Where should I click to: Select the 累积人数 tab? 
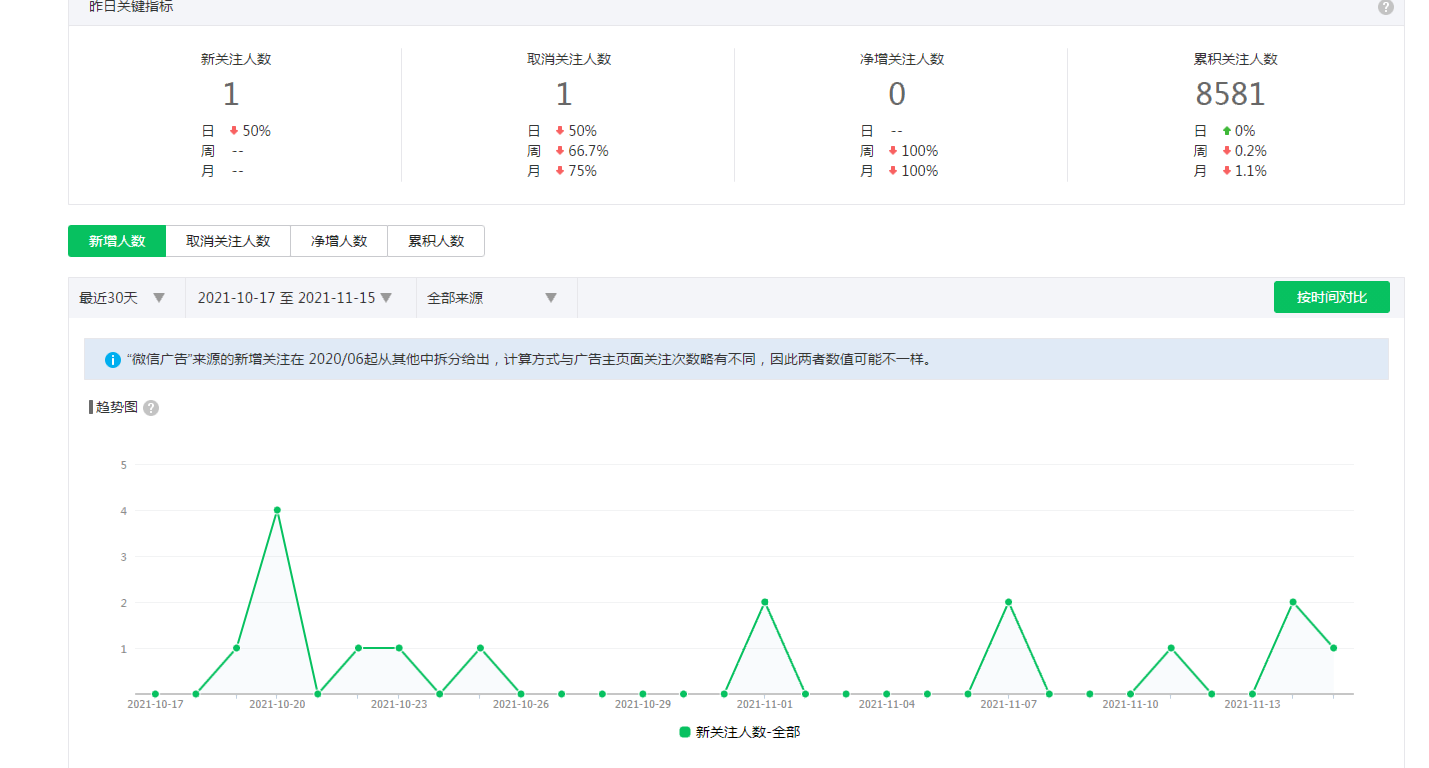click(436, 241)
